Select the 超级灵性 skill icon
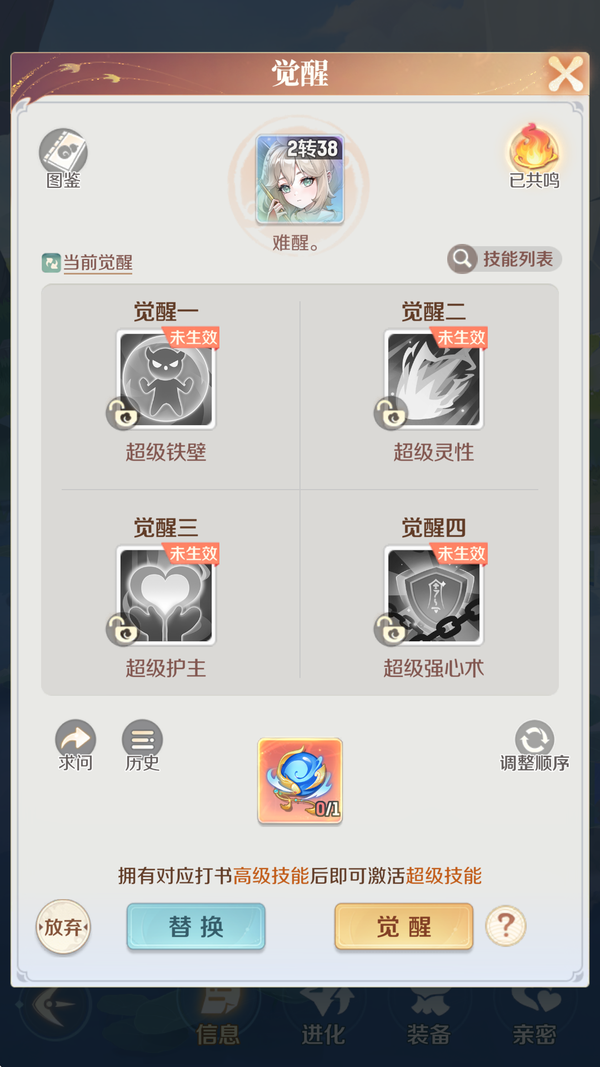The width and height of the screenshot is (600, 1067). pyautogui.click(x=434, y=379)
